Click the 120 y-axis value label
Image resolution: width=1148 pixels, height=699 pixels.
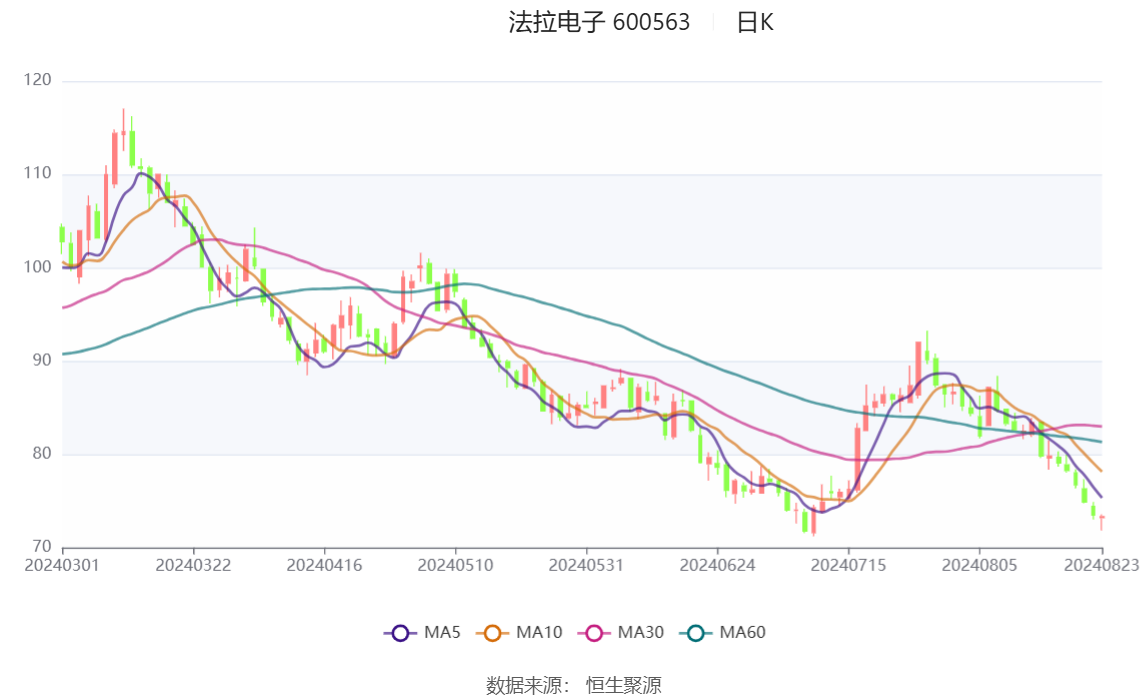pyautogui.click(x=37, y=80)
